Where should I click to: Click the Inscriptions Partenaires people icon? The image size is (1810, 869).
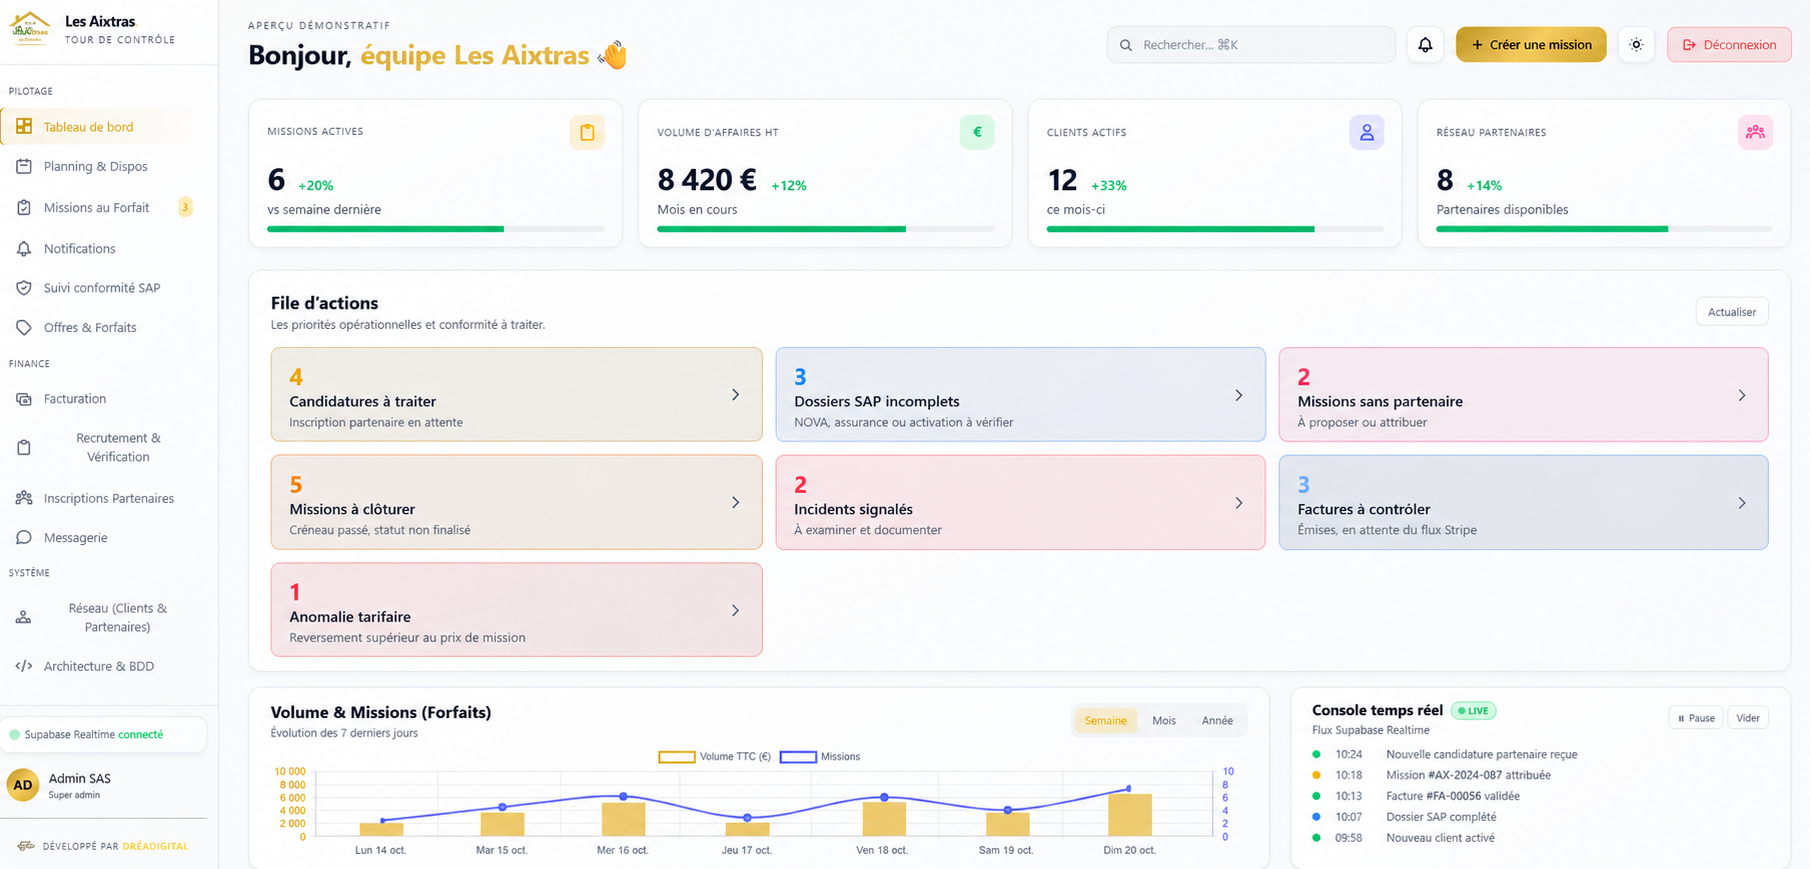click(x=24, y=498)
